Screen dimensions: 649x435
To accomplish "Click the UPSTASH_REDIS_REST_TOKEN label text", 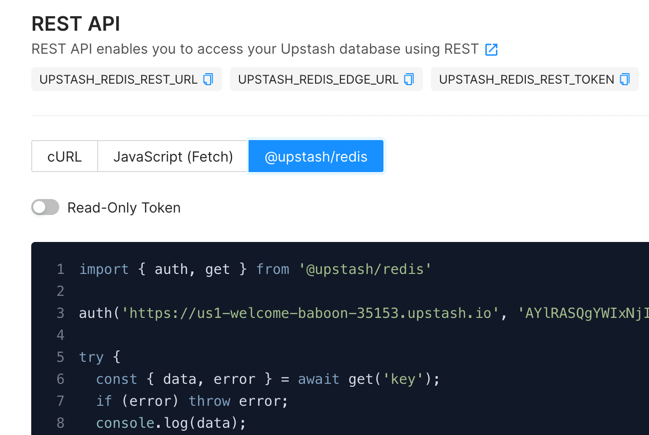I will pos(526,79).
